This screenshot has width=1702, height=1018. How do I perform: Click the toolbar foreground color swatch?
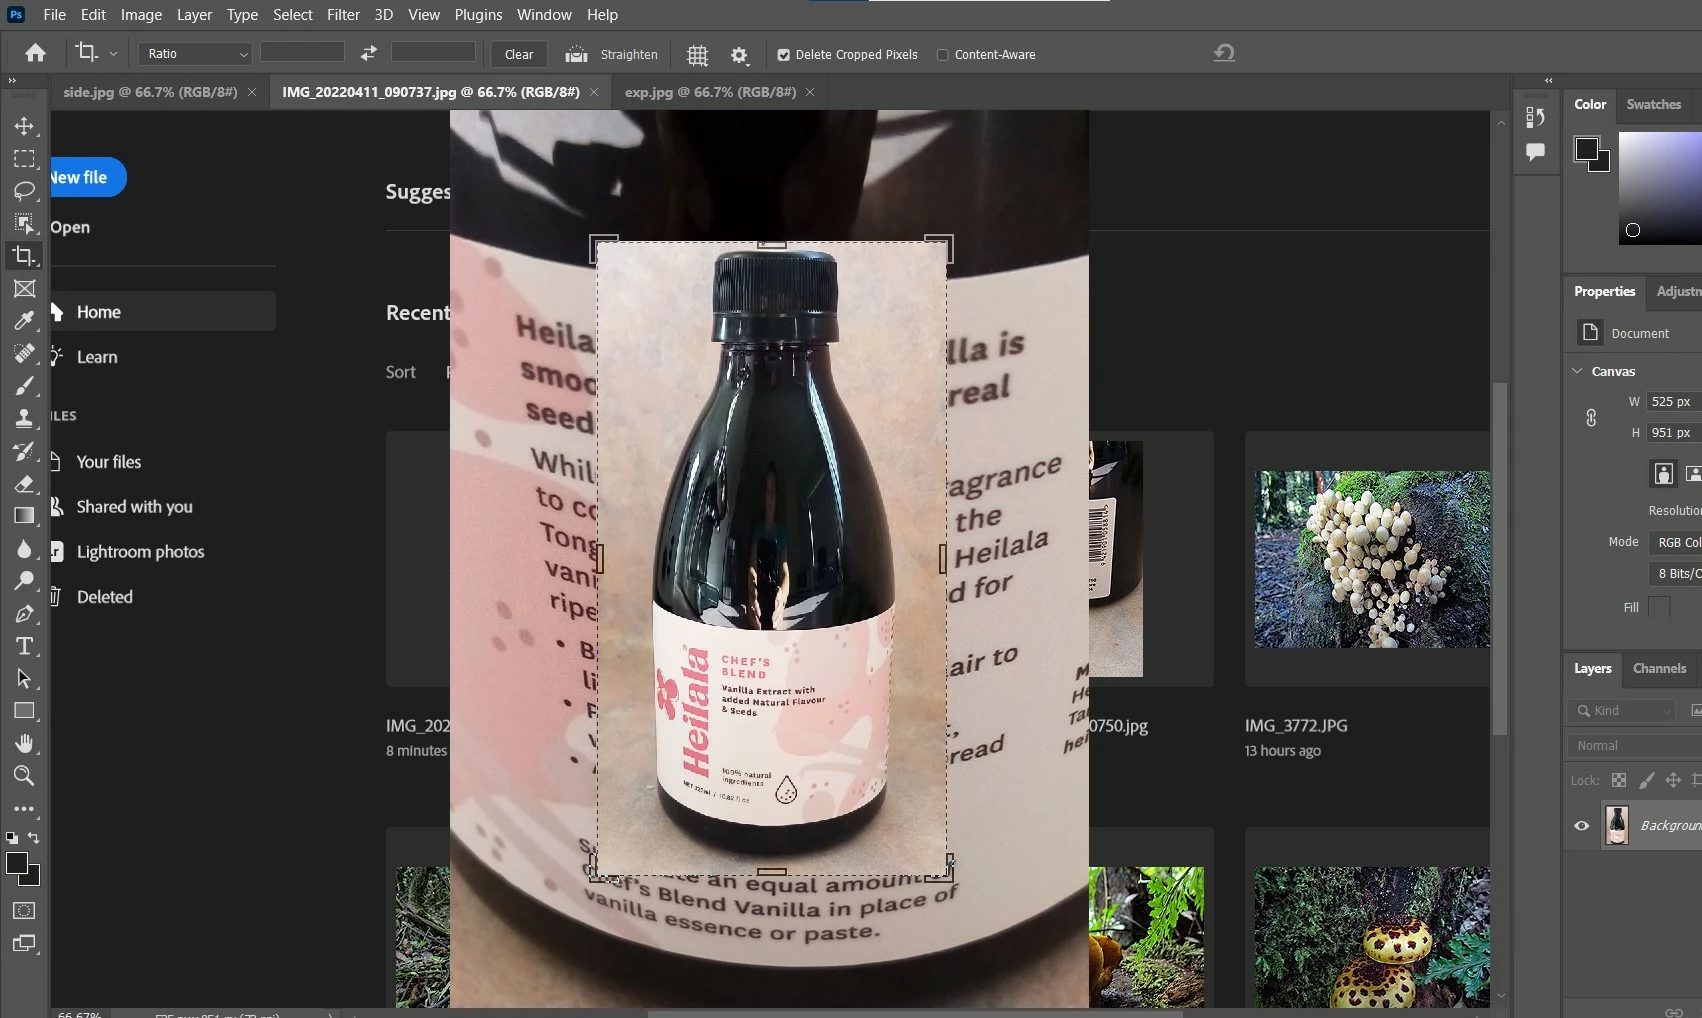coord(17,864)
